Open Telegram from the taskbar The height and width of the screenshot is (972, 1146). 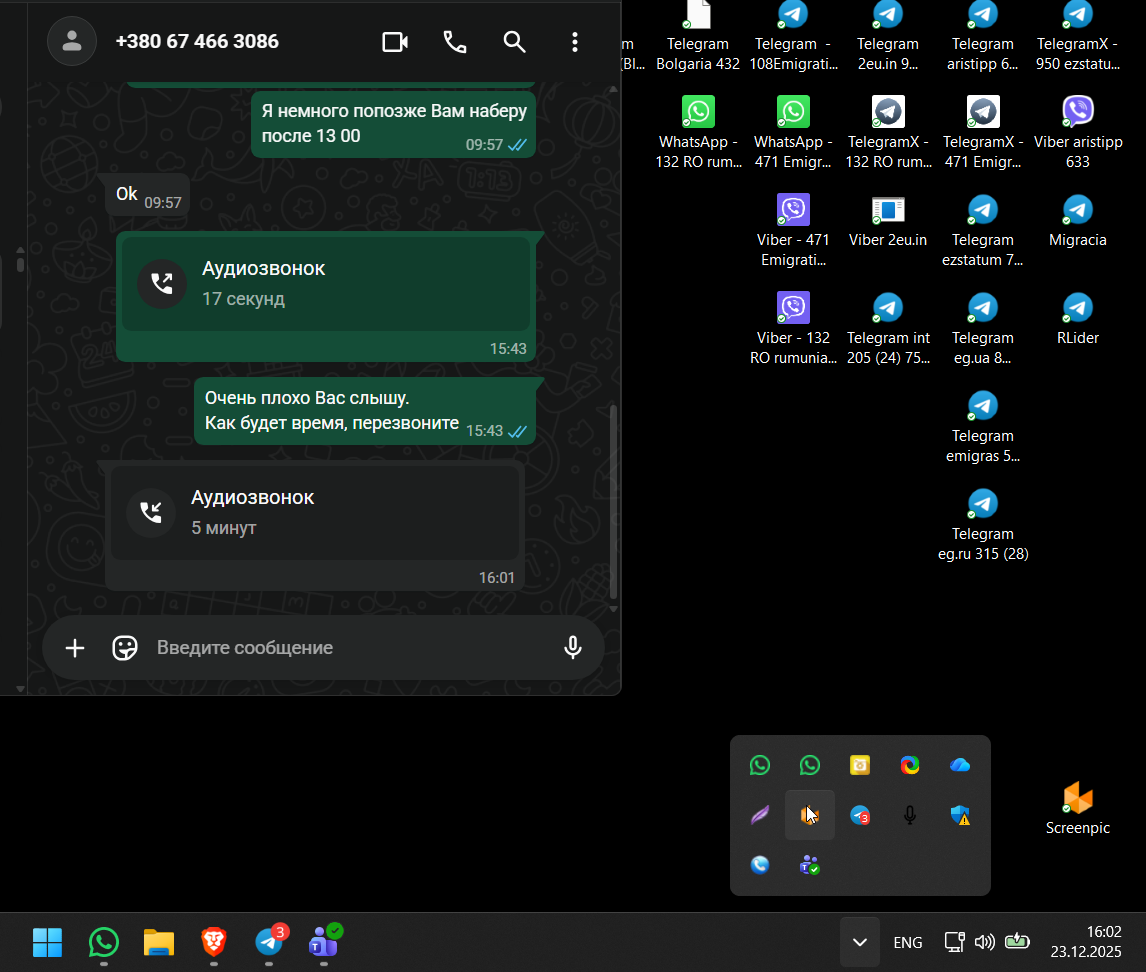(x=270, y=942)
